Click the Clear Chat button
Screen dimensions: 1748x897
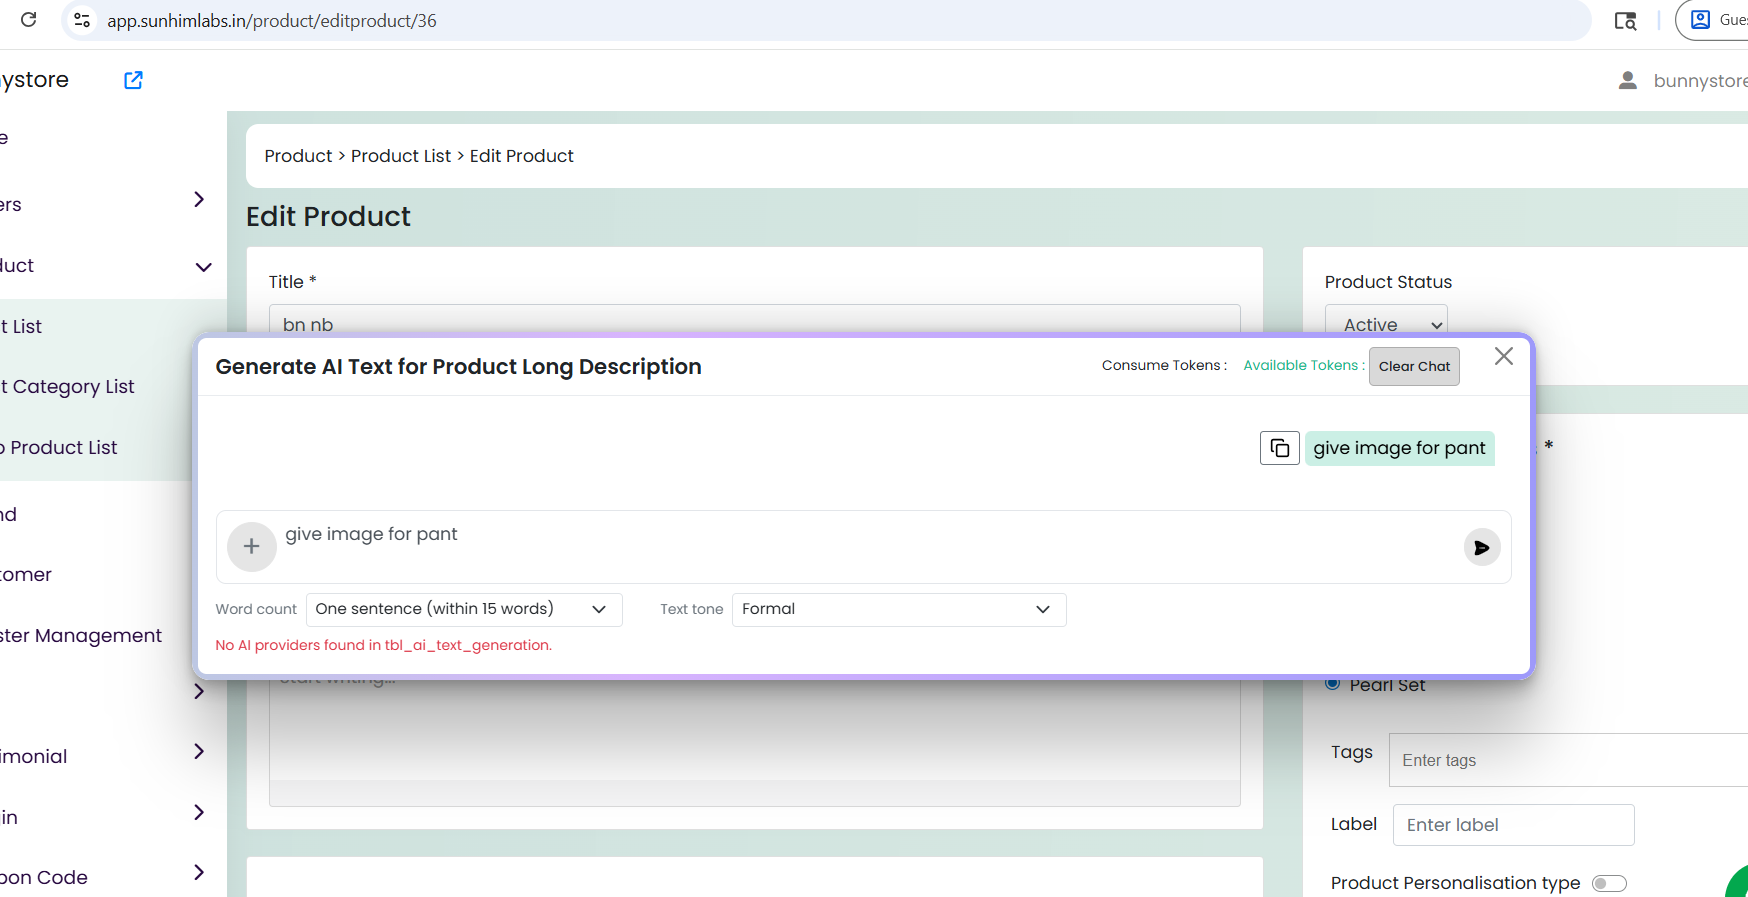pyautogui.click(x=1414, y=366)
